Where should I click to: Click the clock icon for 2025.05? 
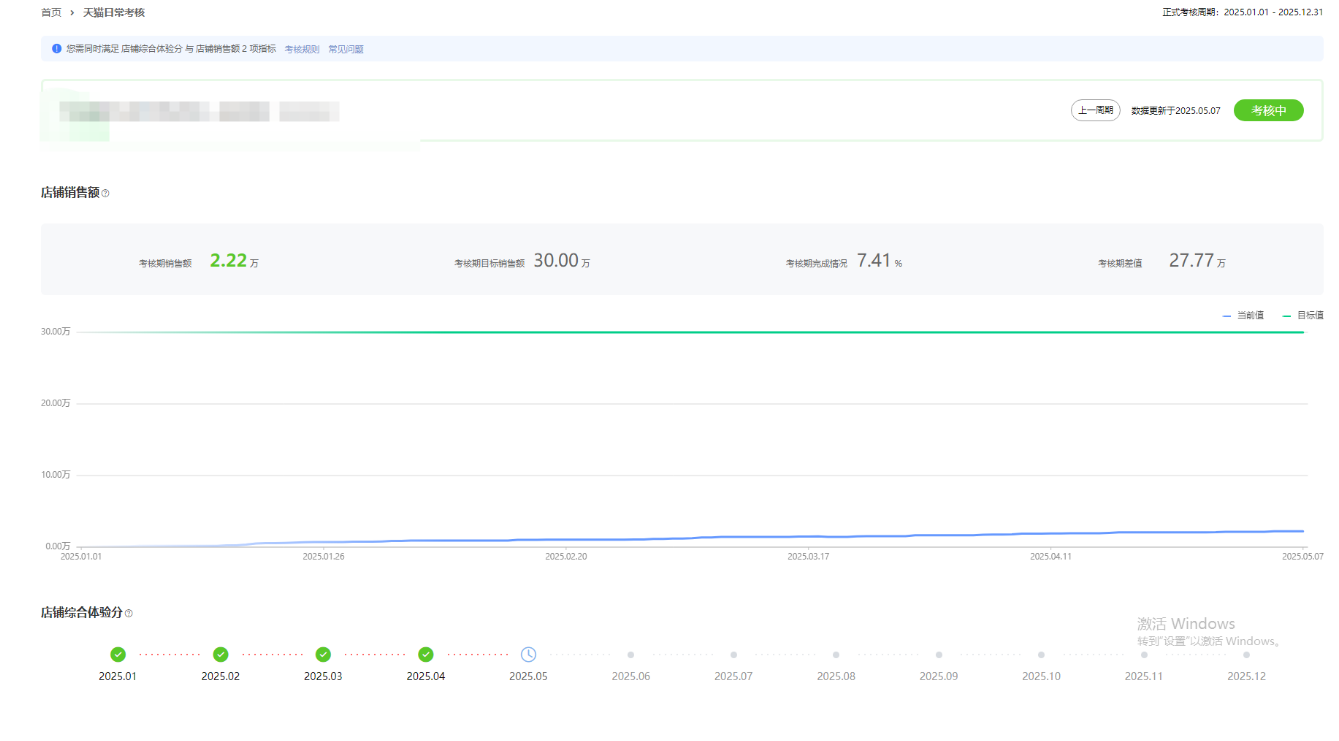(x=528, y=654)
